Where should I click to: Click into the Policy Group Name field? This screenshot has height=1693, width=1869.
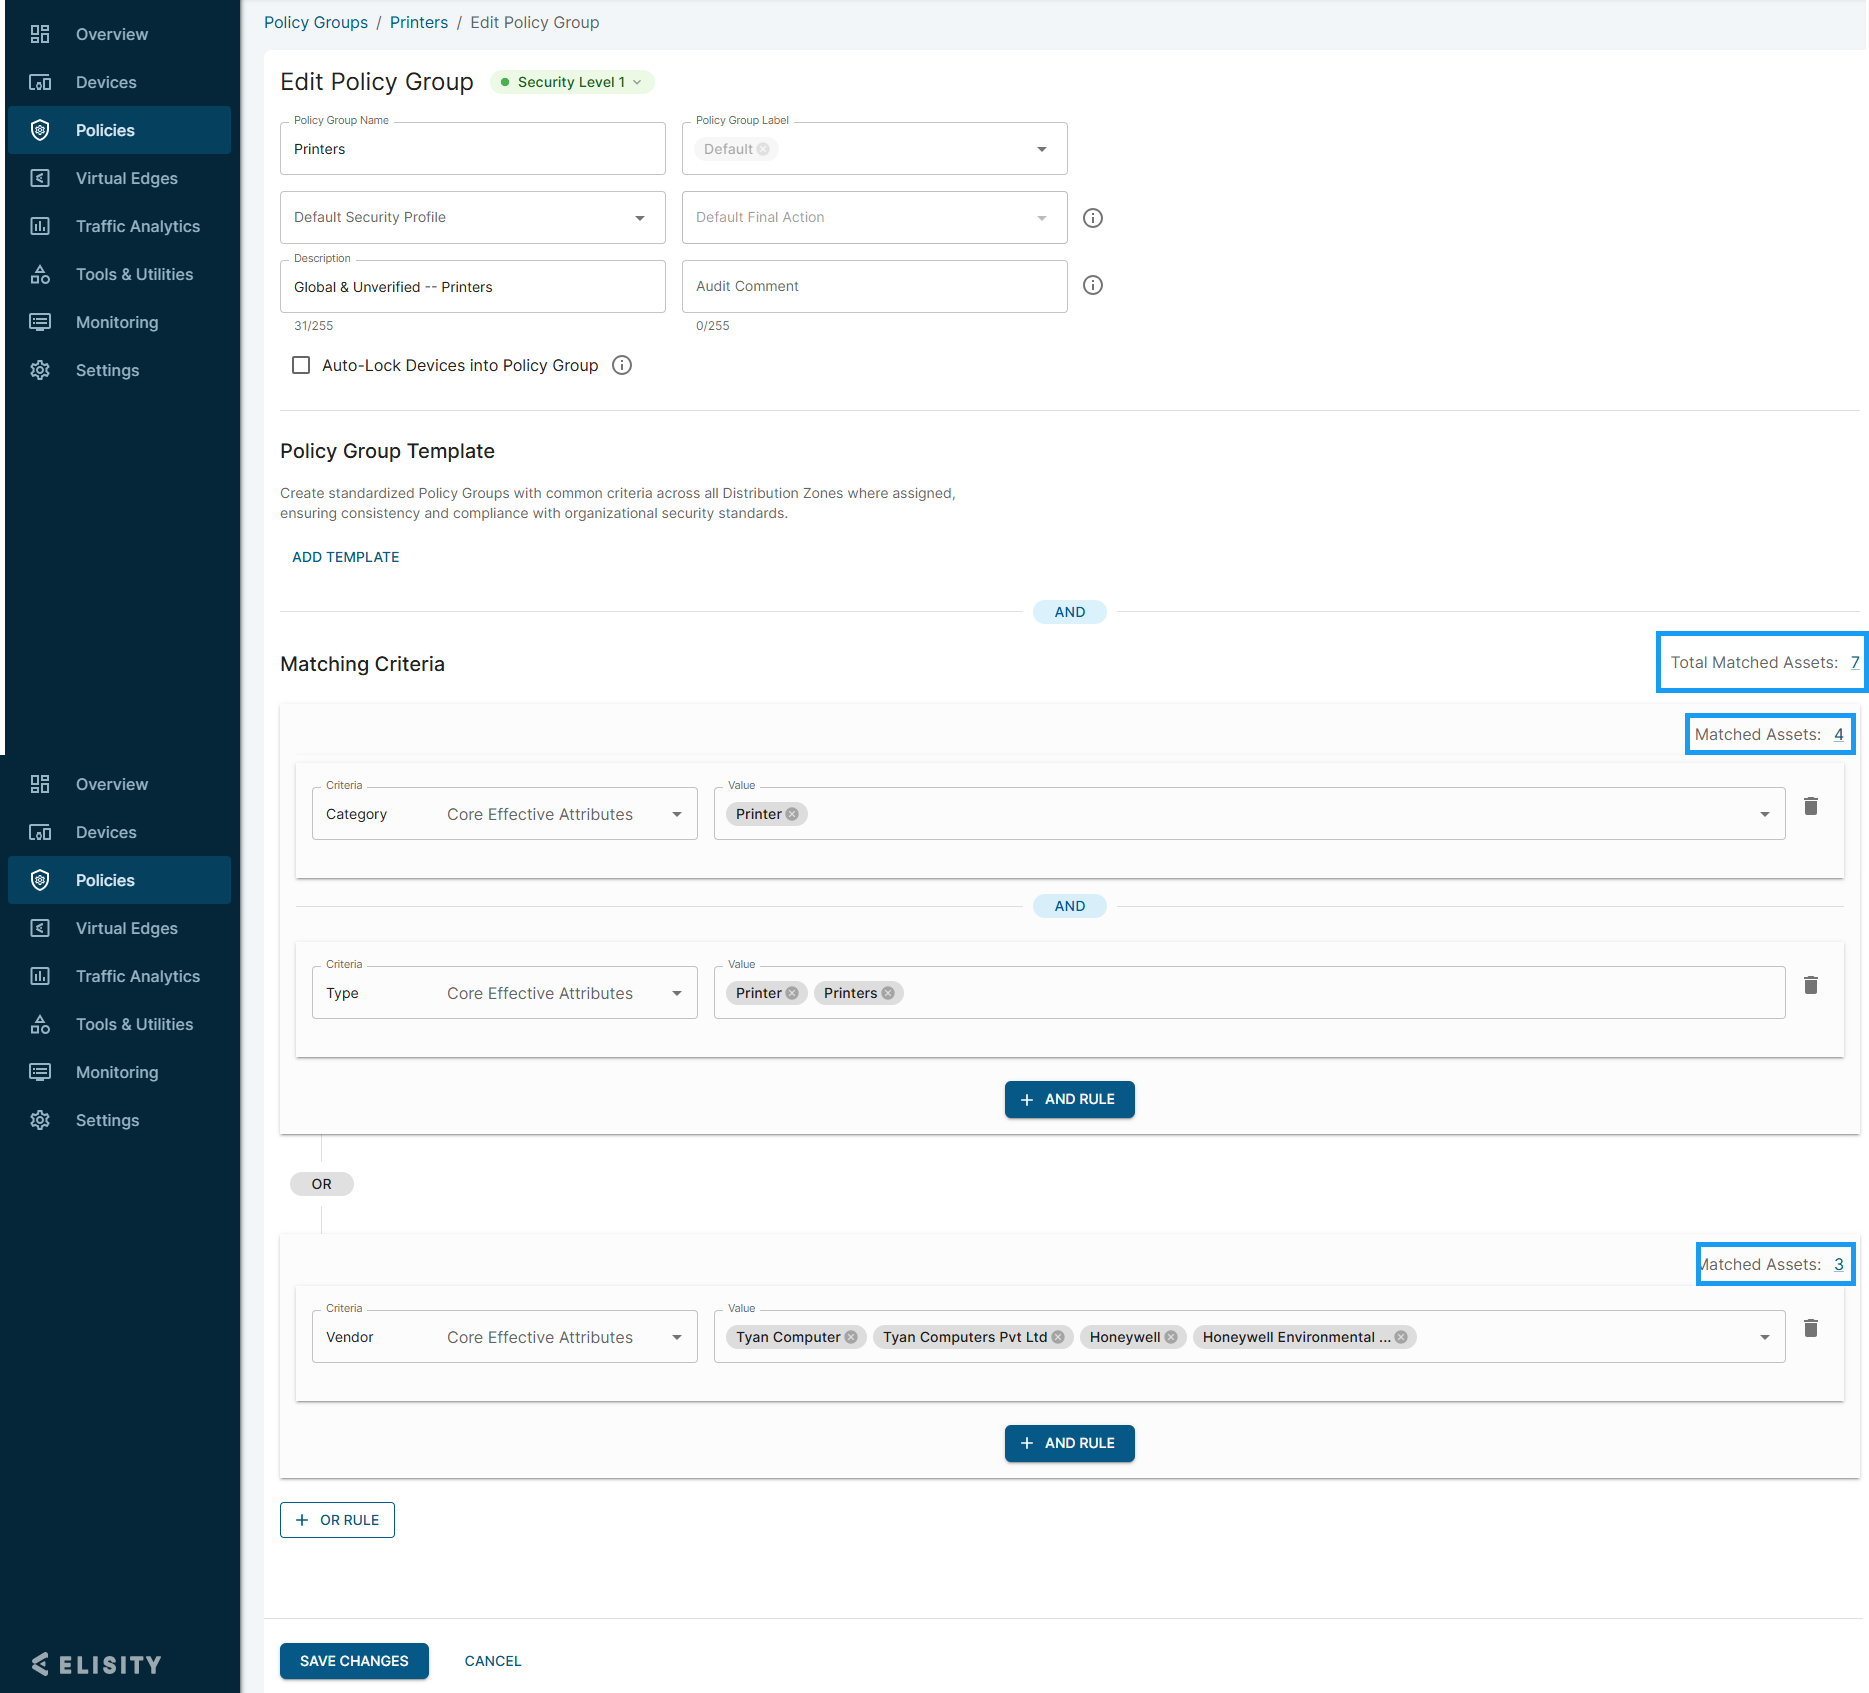click(473, 149)
